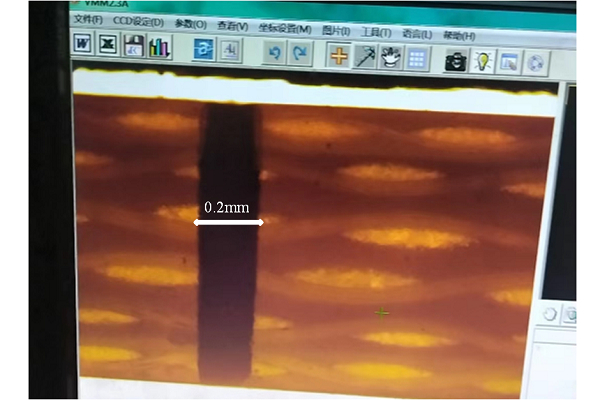Open the 坐标设置(M) menu
The height and width of the screenshot is (400, 600).
click(x=285, y=28)
